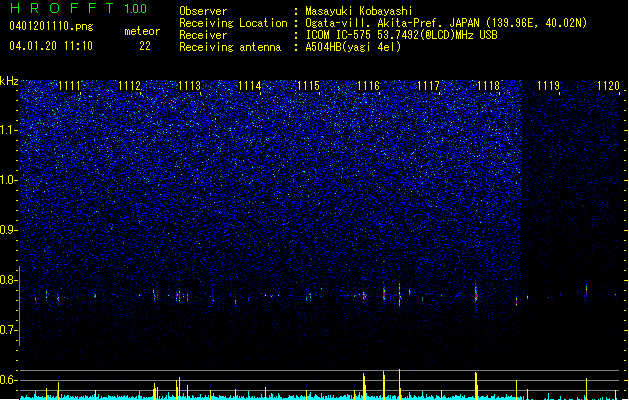Viewport: 629px width, 400px height.
Task: Click the 1119 time axis label
Action: coord(548,86)
